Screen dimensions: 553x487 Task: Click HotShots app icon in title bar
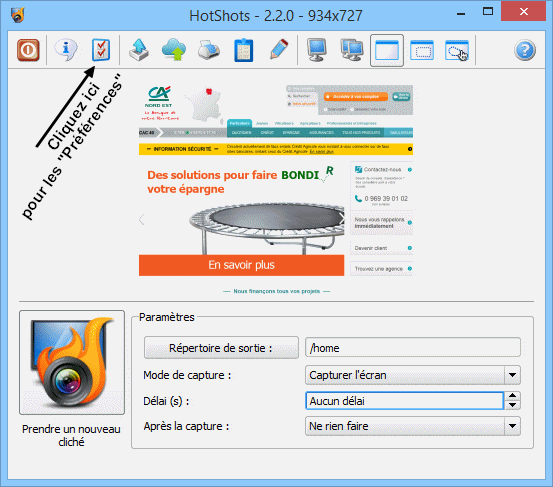click(17, 15)
